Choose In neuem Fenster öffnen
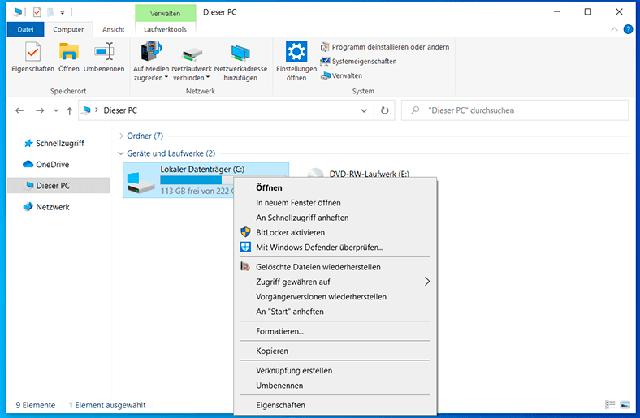640x418 pixels. point(336,203)
